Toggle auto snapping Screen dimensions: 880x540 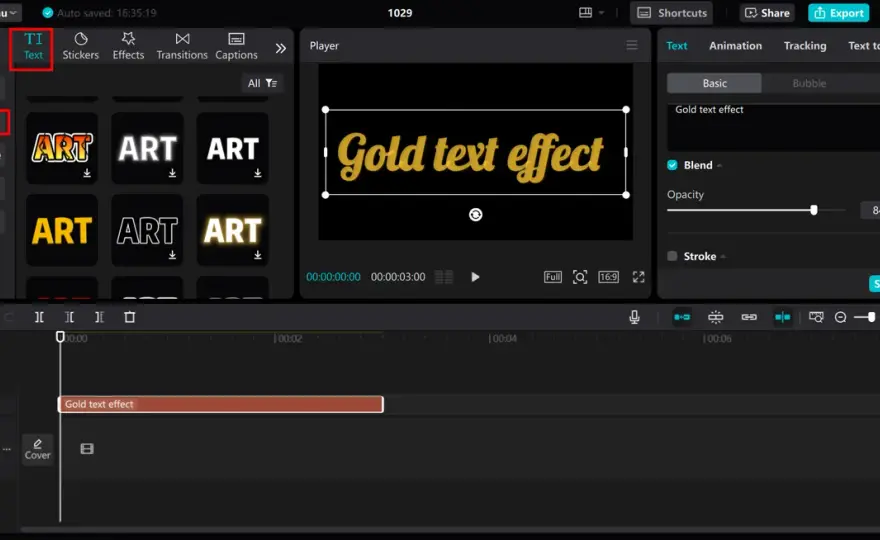point(716,317)
